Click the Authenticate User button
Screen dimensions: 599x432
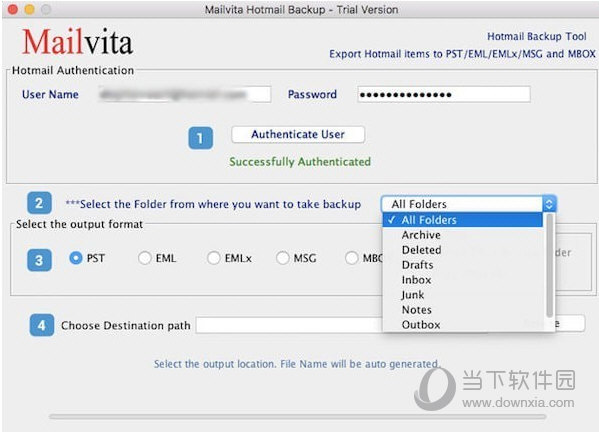point(298,134)
